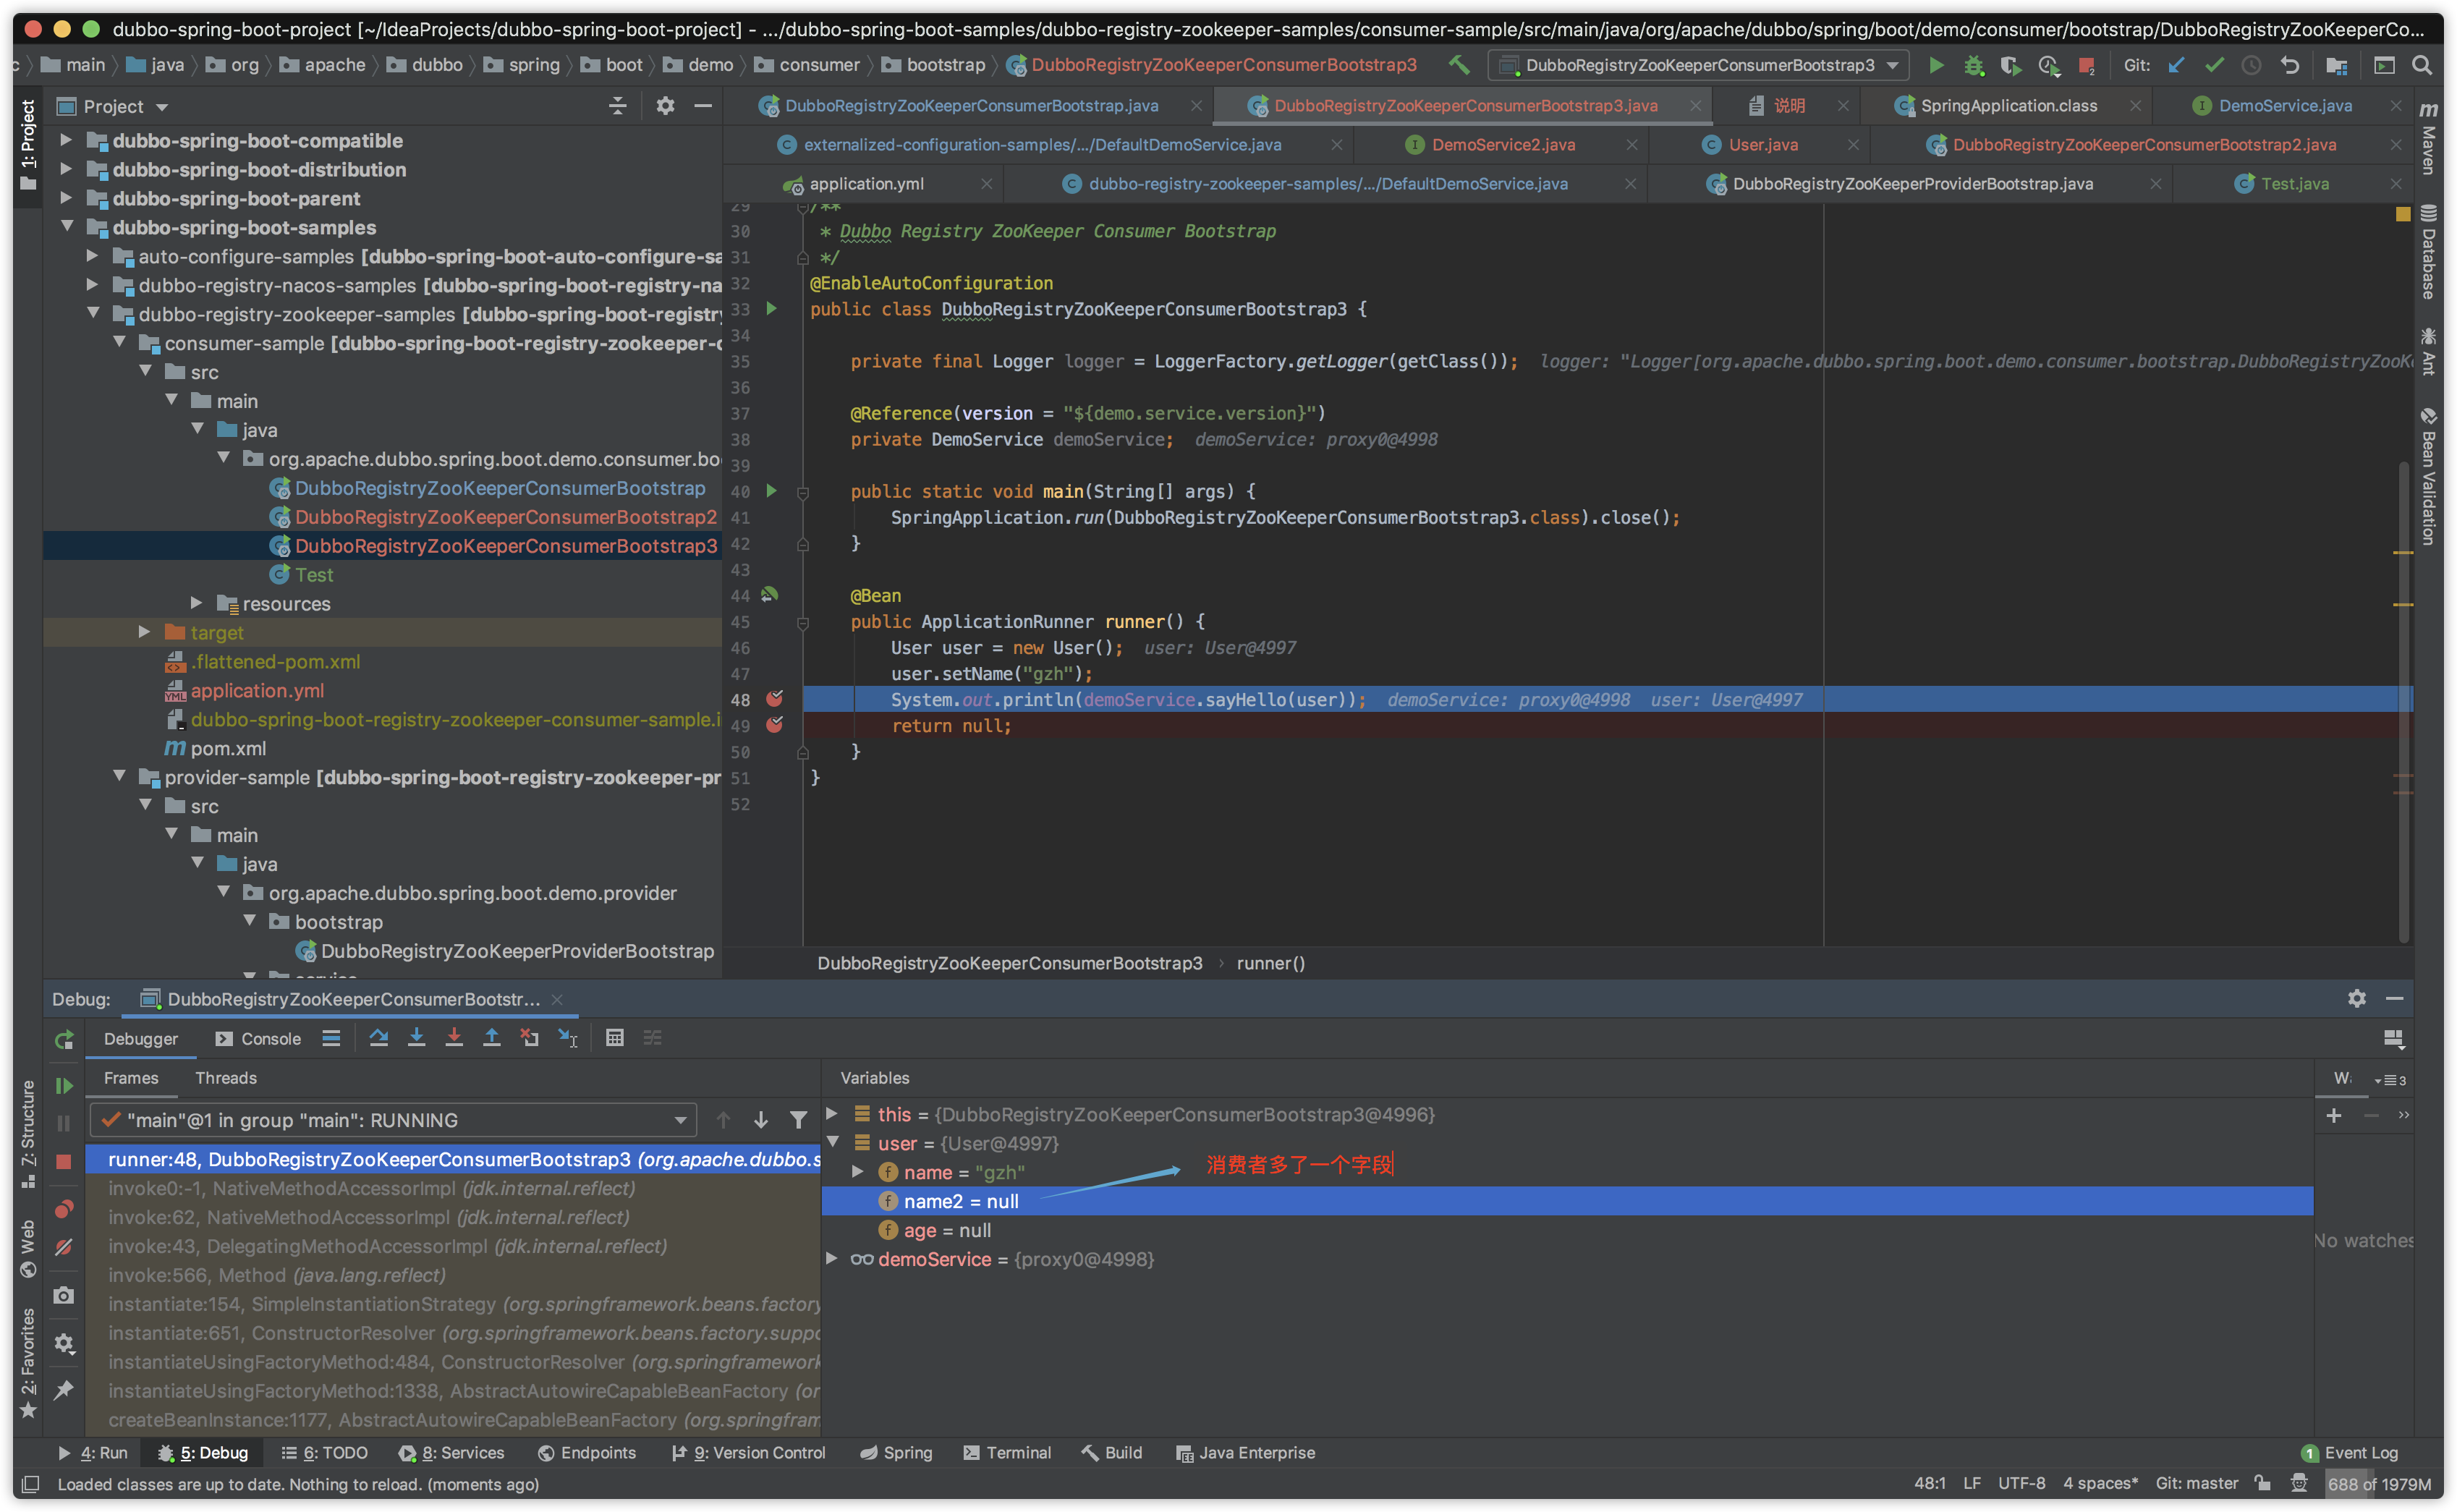The image size is (2457, 1512).
Task: Resume program with green play icon
Action: click(64, 1085)
